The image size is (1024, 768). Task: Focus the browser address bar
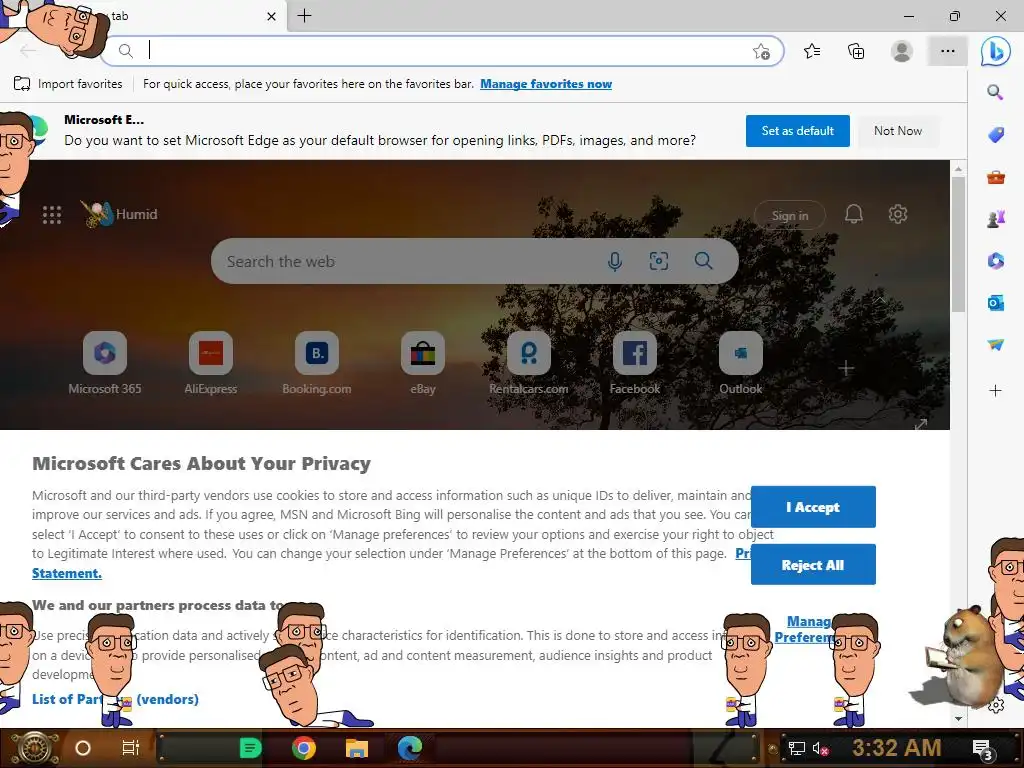pyautogui.click(x=444, y=51)
